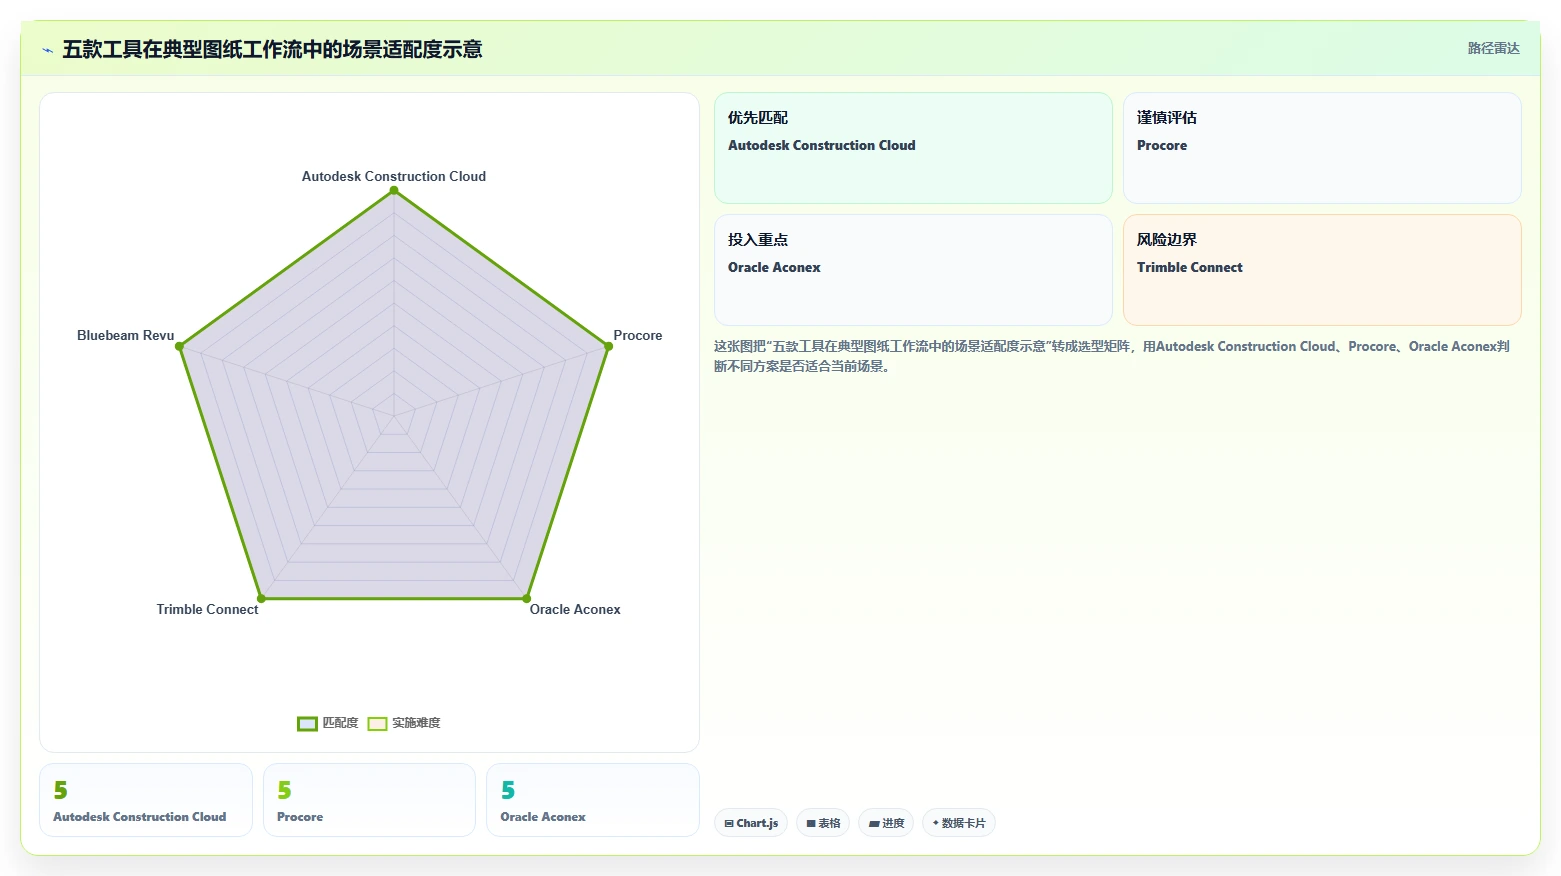The height and width of the screenshot is (876, 1561).
Task: Click the Autodesk Construction Cloud radar data point
Action: tap(394, 190)
